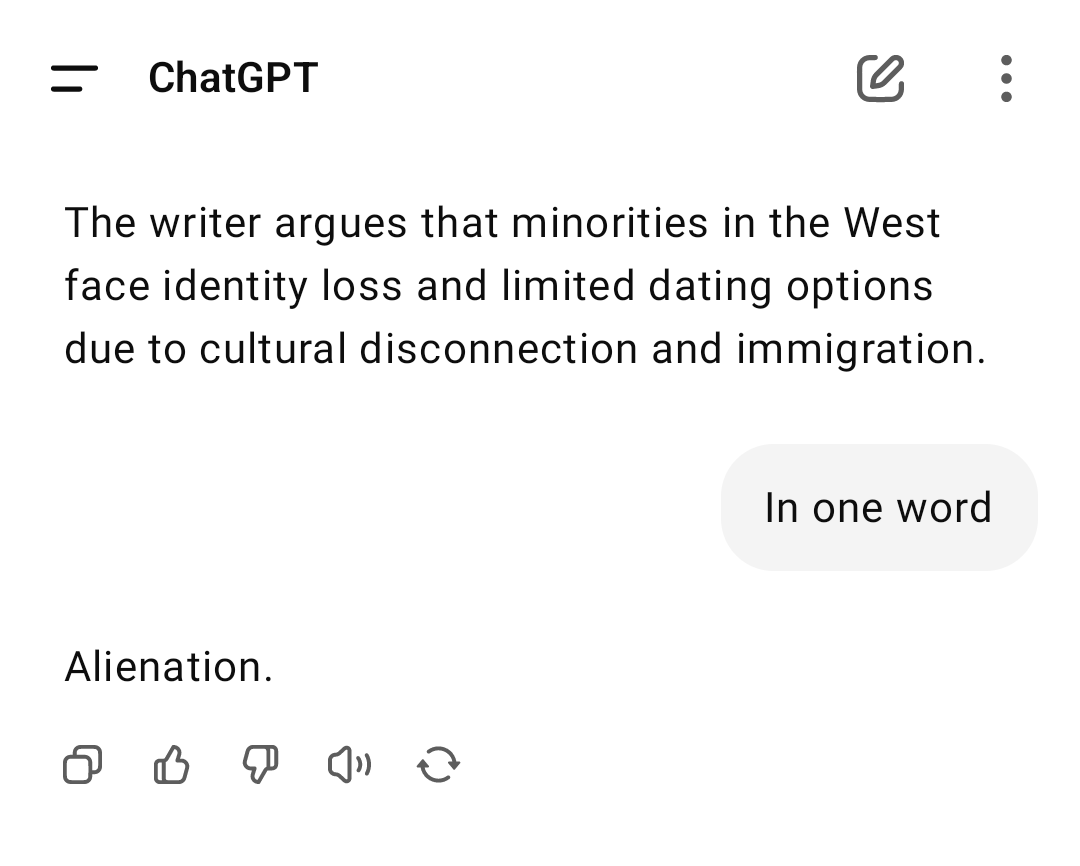The height and width of the screenshot is (866, 1080).
Task: Select the 'In one word' user message bubble
Action: click(879, 508)
